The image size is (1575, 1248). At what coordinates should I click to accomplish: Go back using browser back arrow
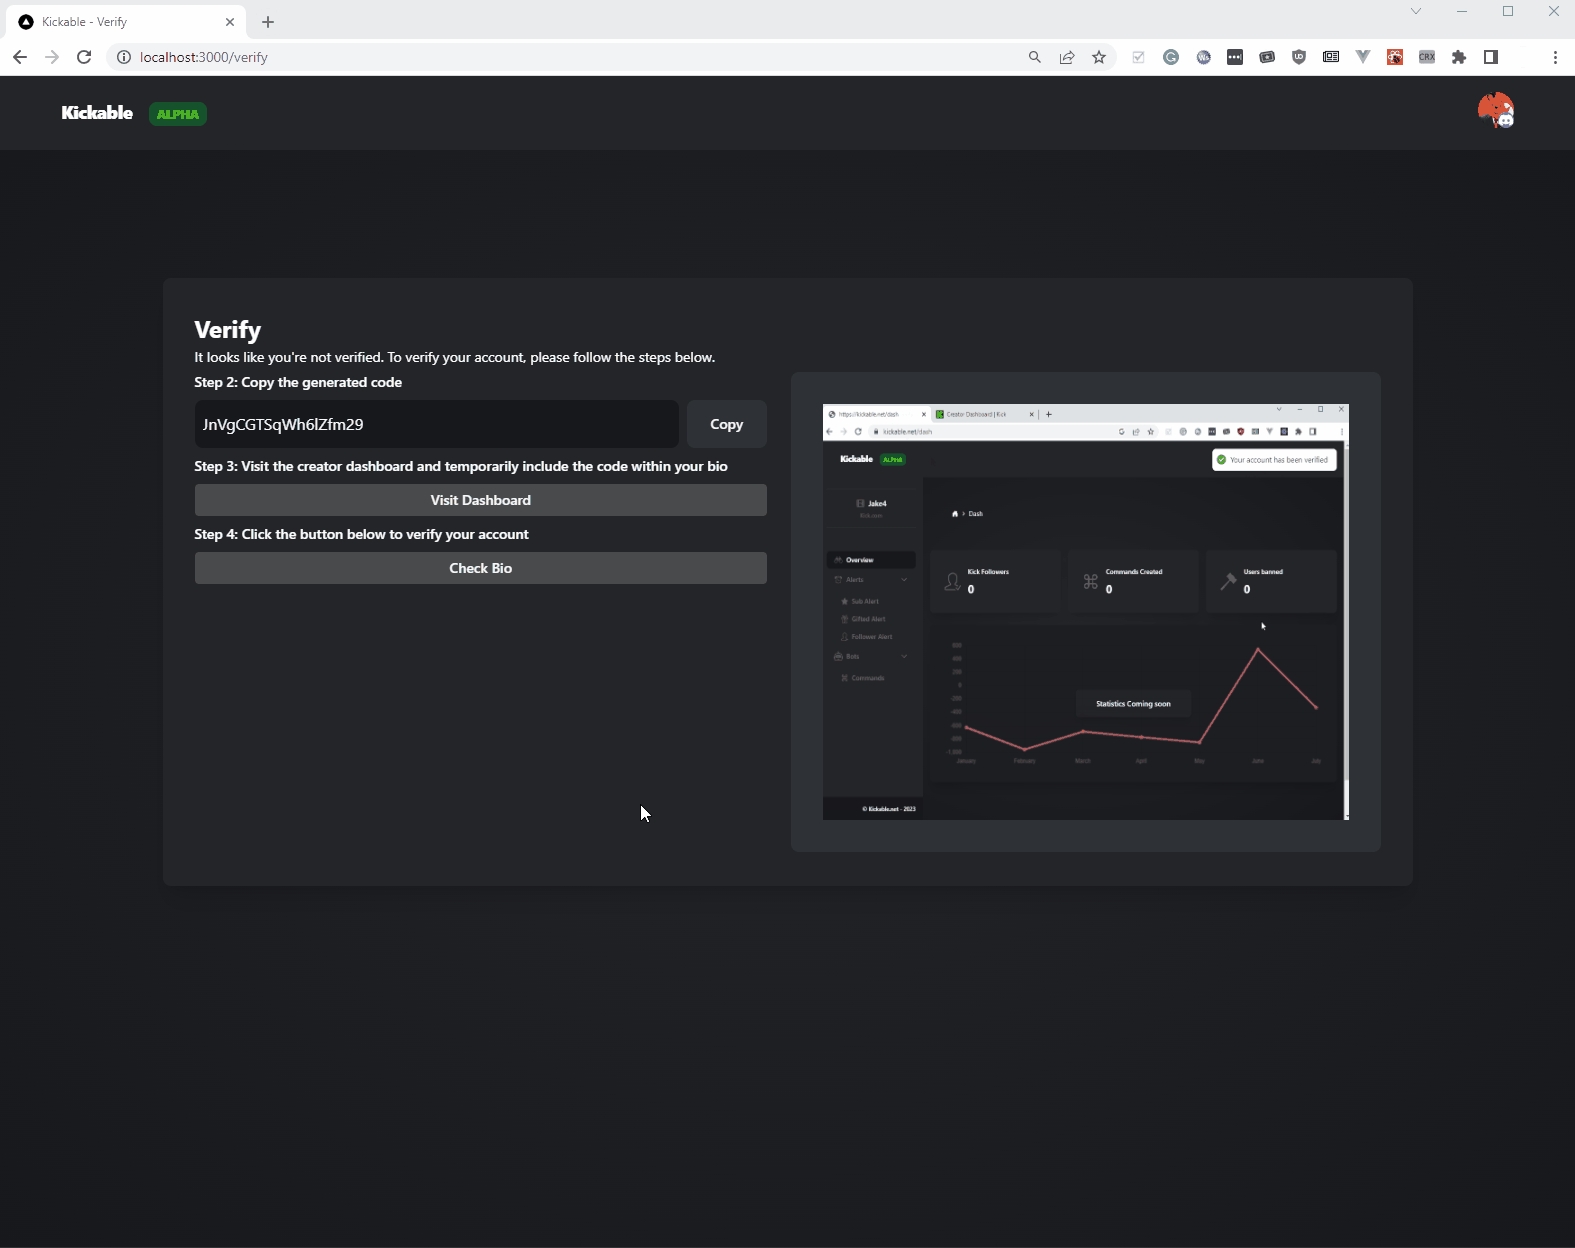[x=20, y=57]
